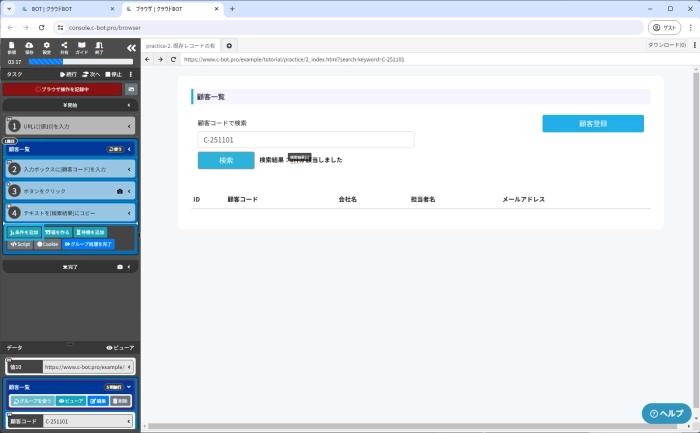The image size is (700, 433).
Task: Collapse side panel with double-chevron icon
Action: 130,47
